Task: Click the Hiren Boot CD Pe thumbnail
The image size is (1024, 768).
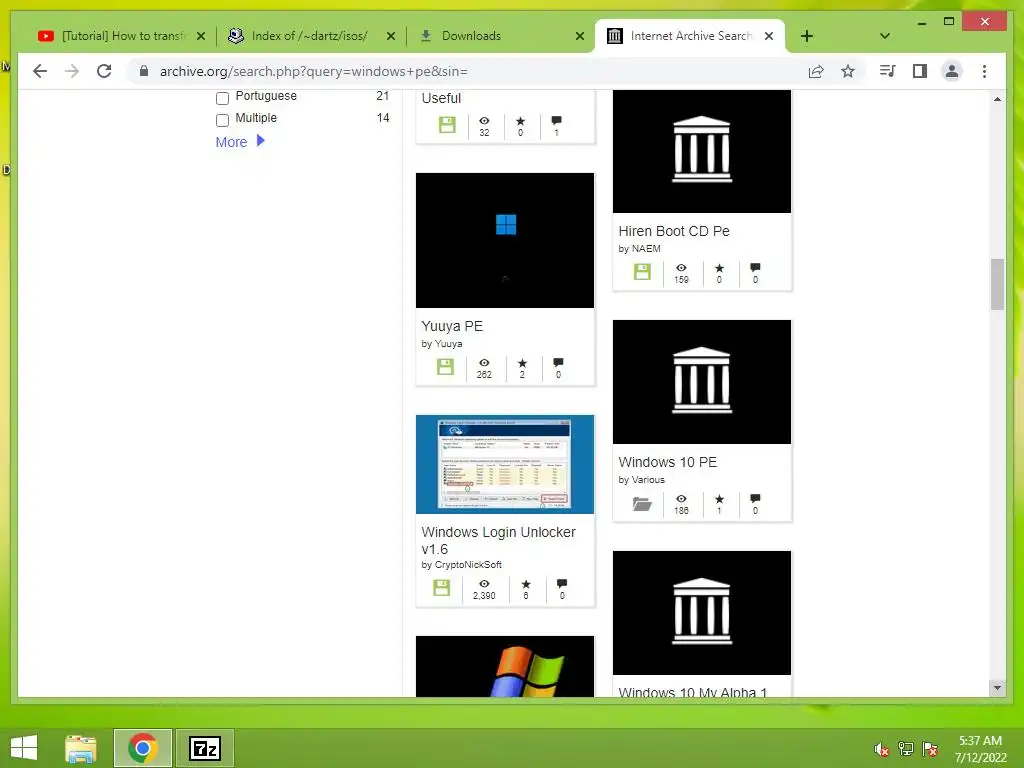Action: pos(702,152)
